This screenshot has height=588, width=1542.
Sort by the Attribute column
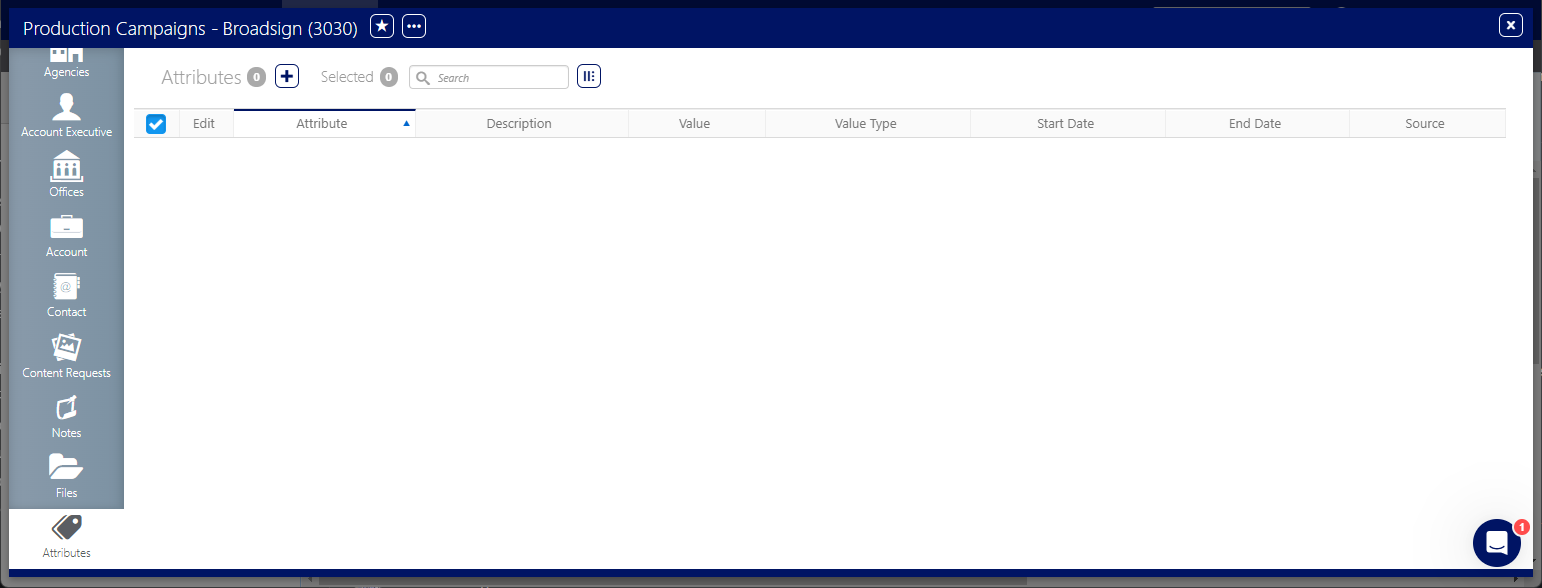pyautogui.click(x=324, y=124)
